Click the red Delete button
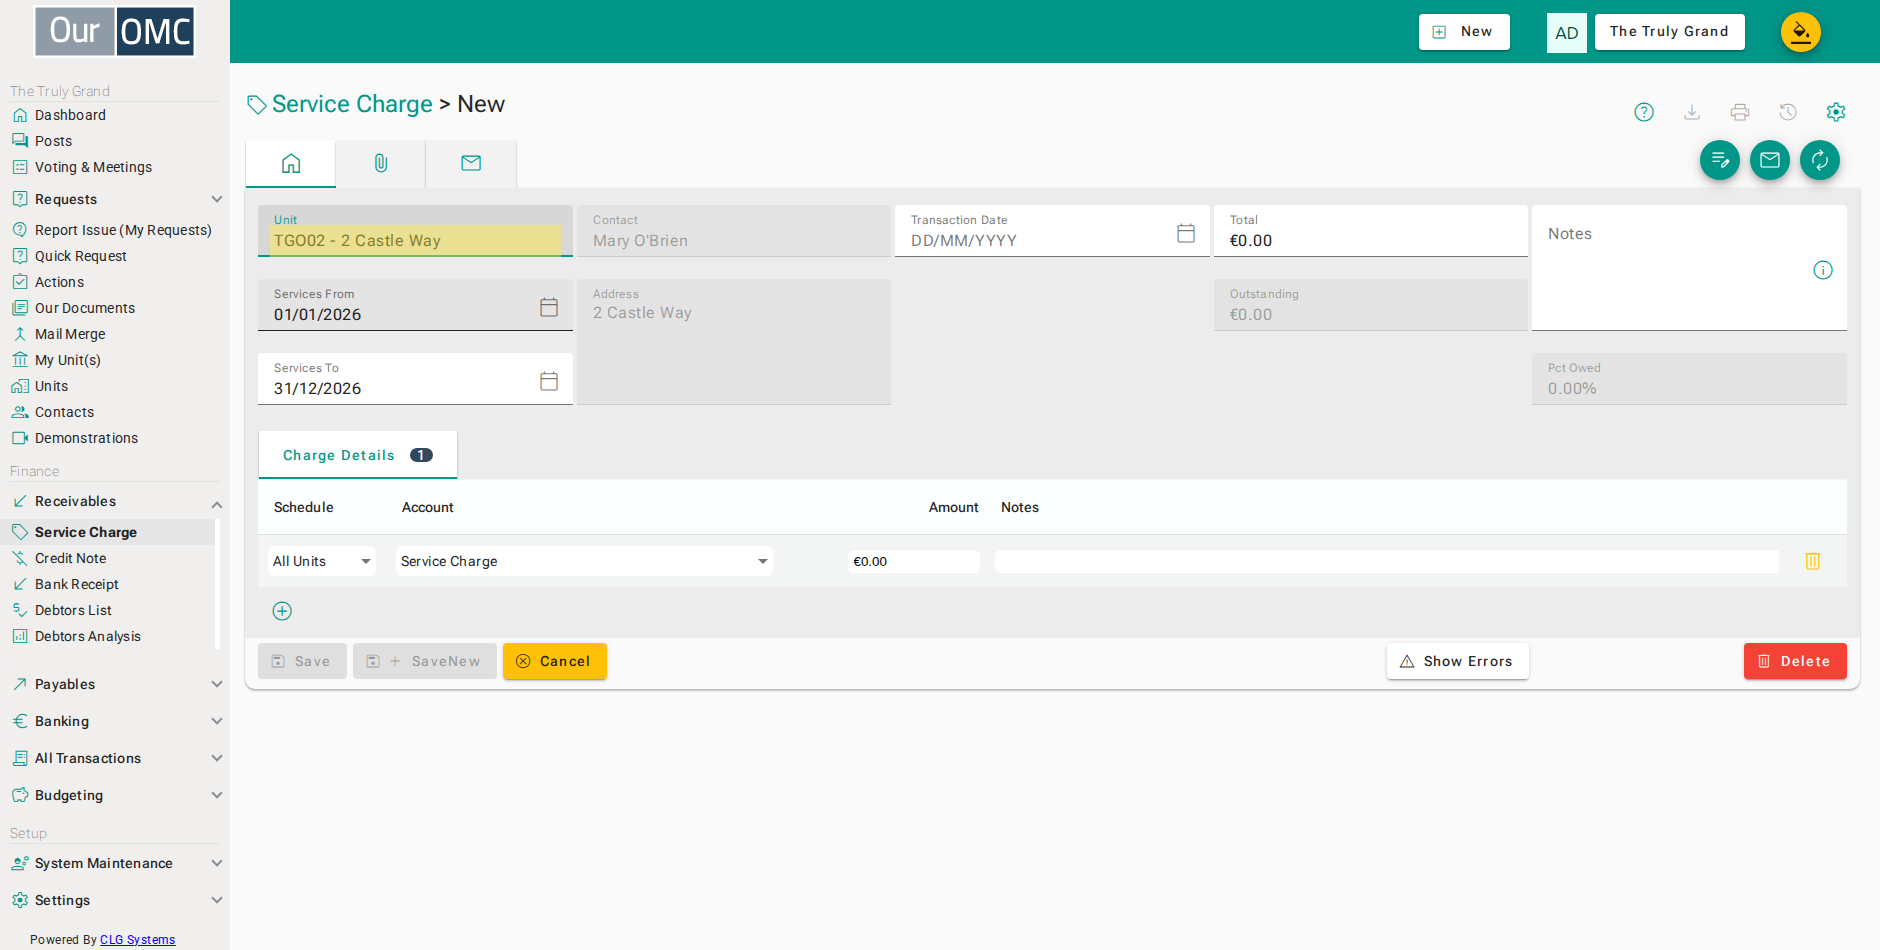The width and height of the screenshot is (1880, 950). (1795, 661)
